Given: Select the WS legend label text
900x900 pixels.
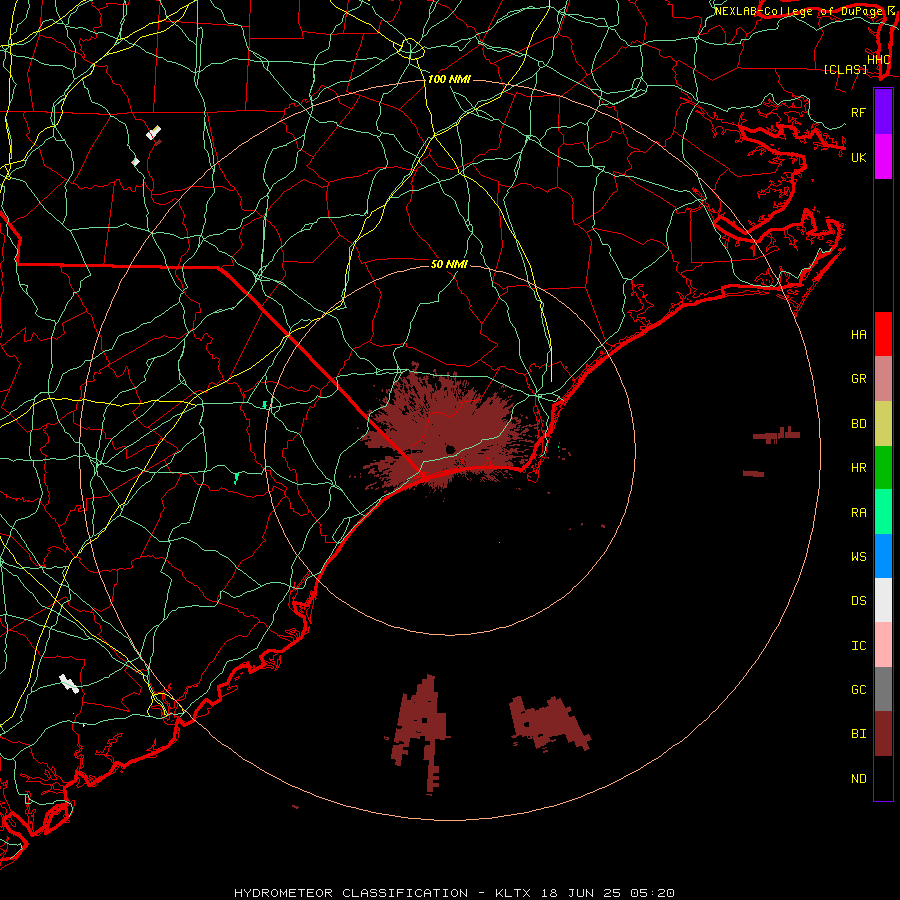Looking at the screenshot, I should [858, 556].
